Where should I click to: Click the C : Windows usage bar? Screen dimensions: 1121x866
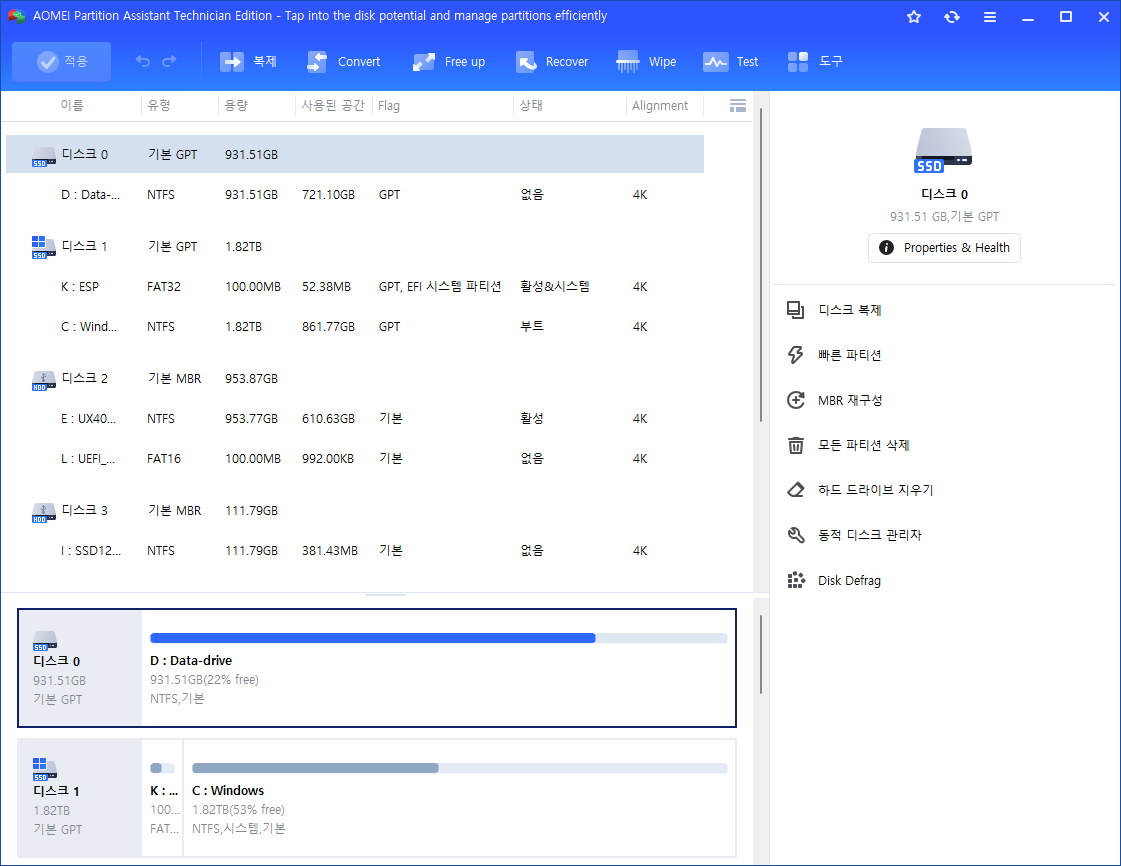[460, 768]
